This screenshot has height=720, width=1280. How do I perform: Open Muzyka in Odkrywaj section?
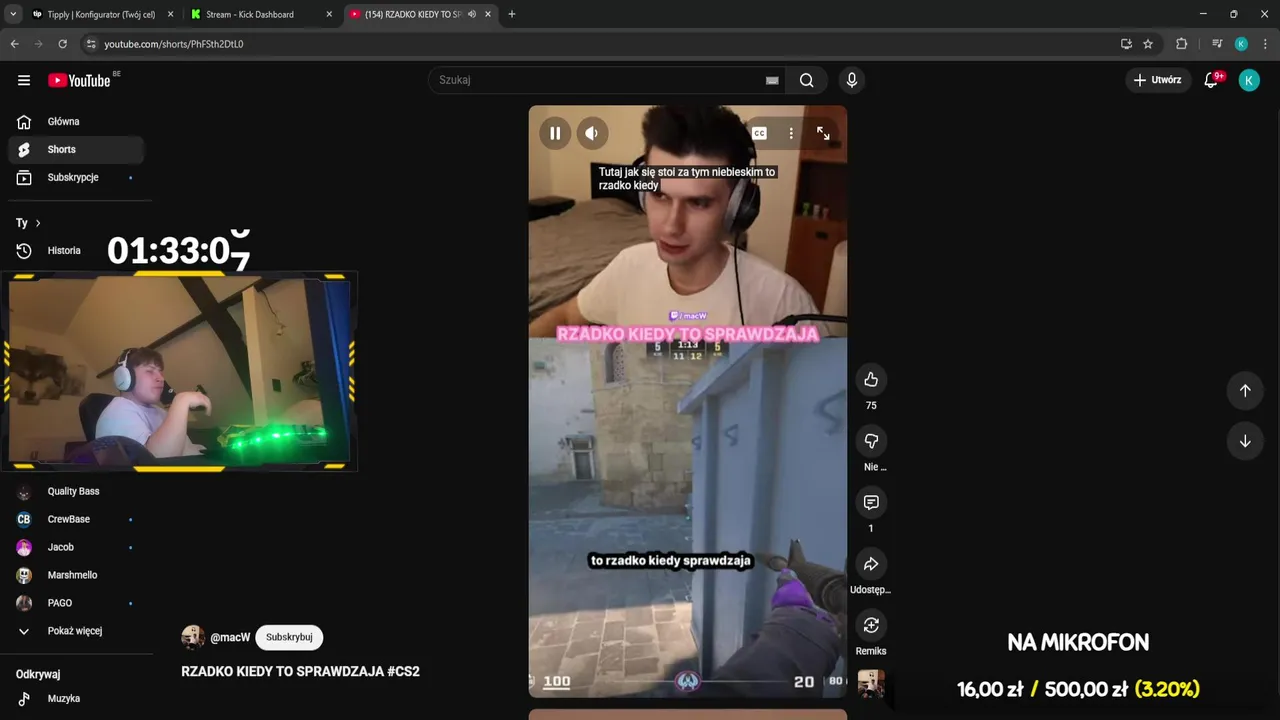click(x=76, y=699)
